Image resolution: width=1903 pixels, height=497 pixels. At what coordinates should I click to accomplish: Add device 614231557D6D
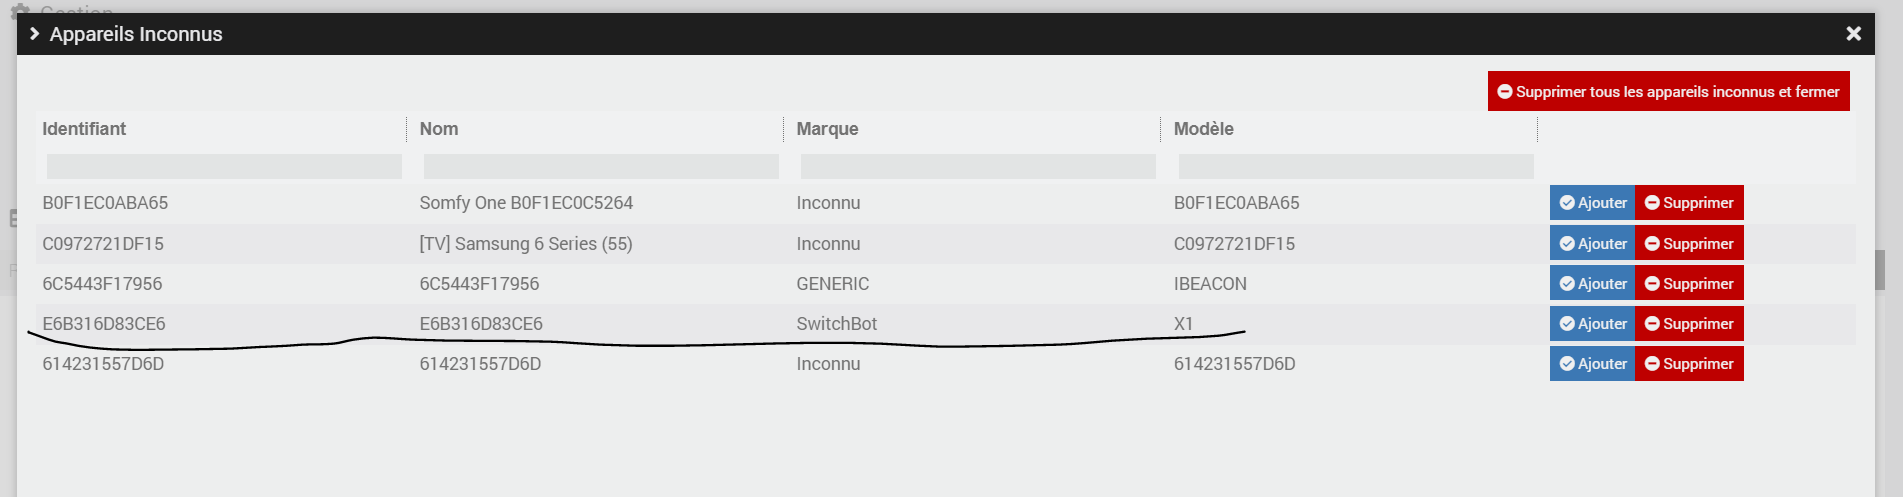[1592, 363]
